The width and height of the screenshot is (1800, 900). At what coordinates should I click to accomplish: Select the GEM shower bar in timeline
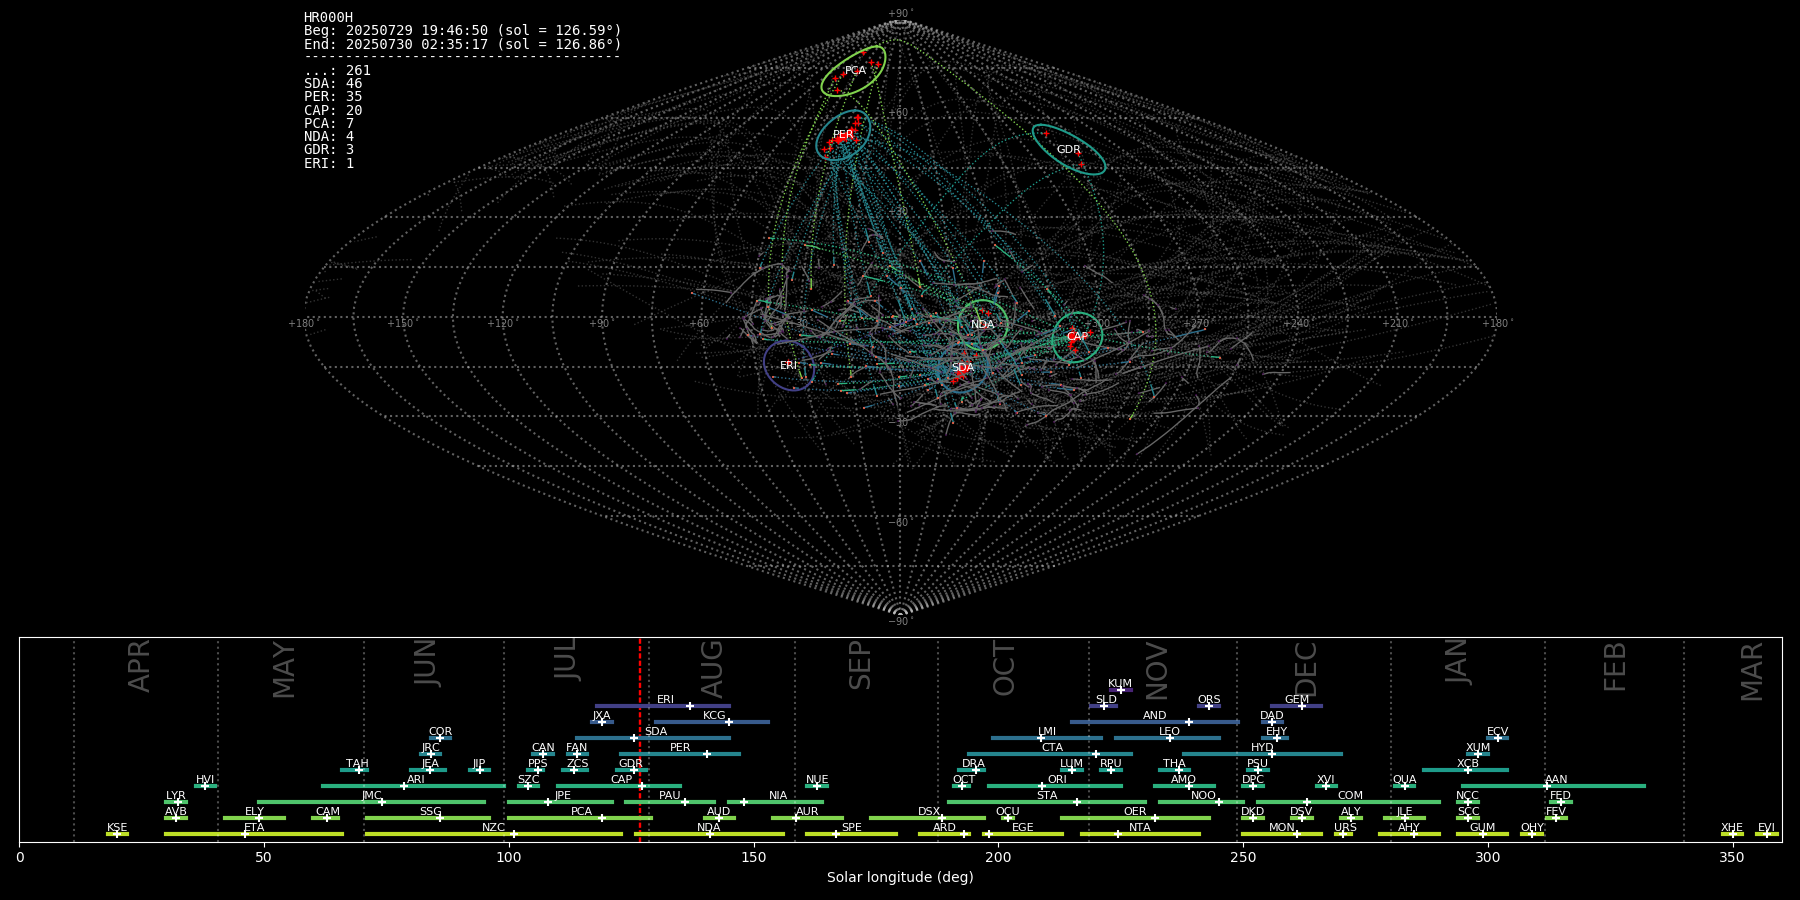1296,706
